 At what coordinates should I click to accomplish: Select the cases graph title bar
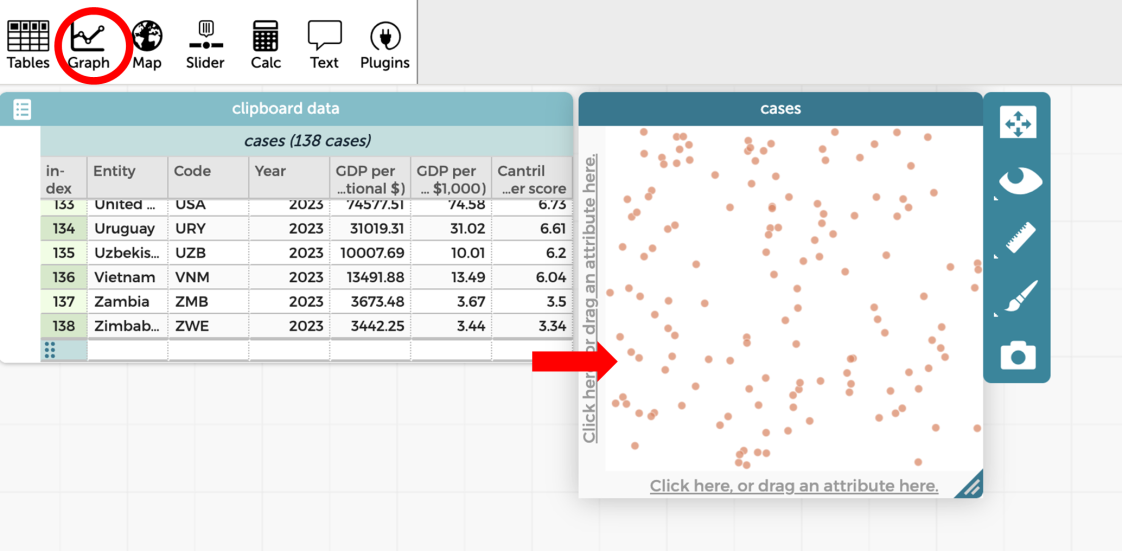click(780, 108)
